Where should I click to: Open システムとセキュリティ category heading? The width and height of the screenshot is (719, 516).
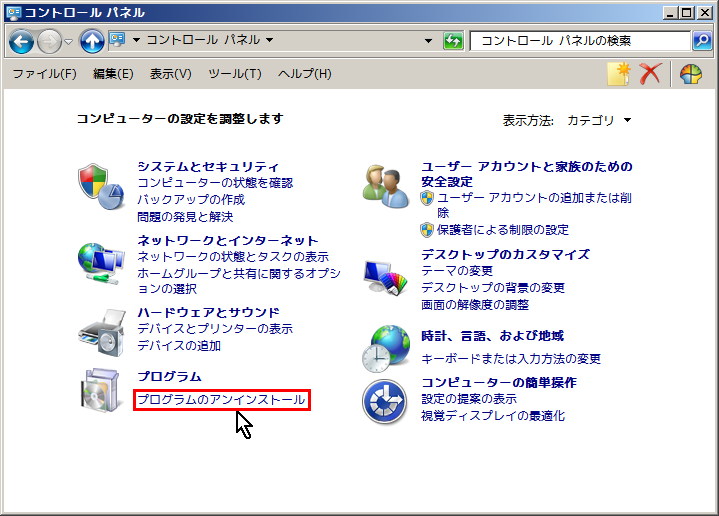pos(208,166)
